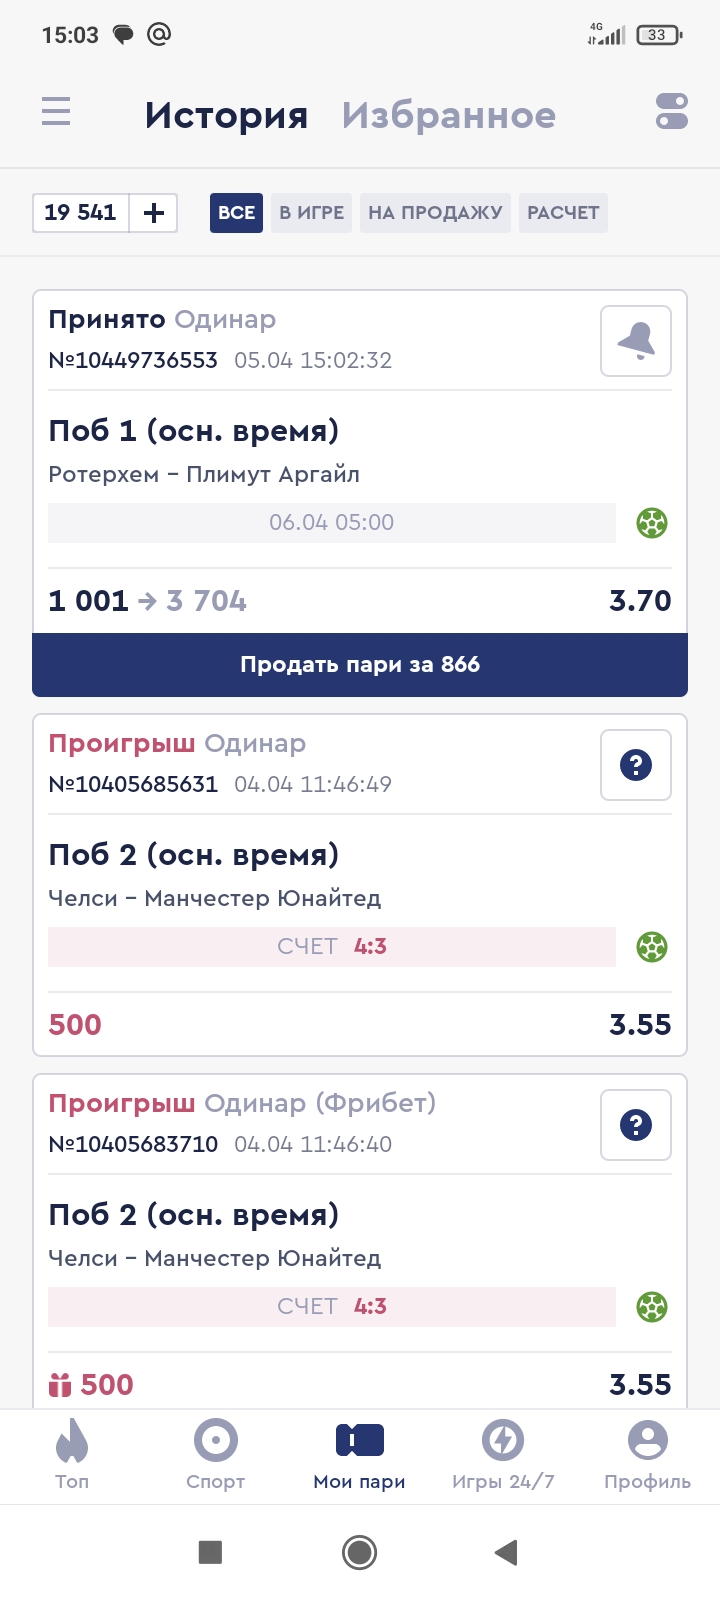Open help for bet №10405685631
Viewport: 720px width, 1600px height.
click(636, 765)
